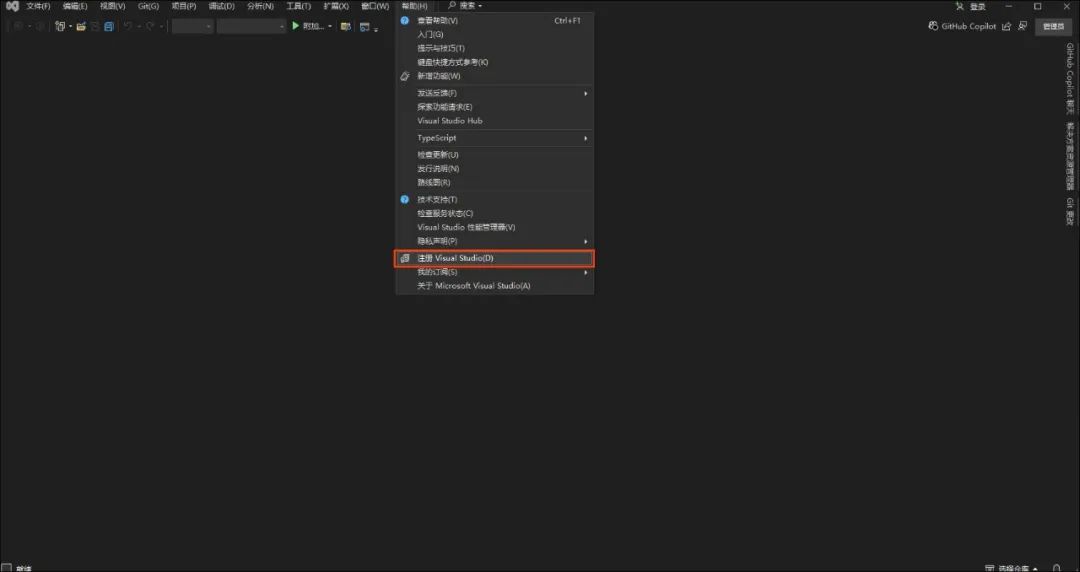The width and height of the screenshot is (1080, 572).
Task: Click the sign-in person icon
Action: (960, 6)
